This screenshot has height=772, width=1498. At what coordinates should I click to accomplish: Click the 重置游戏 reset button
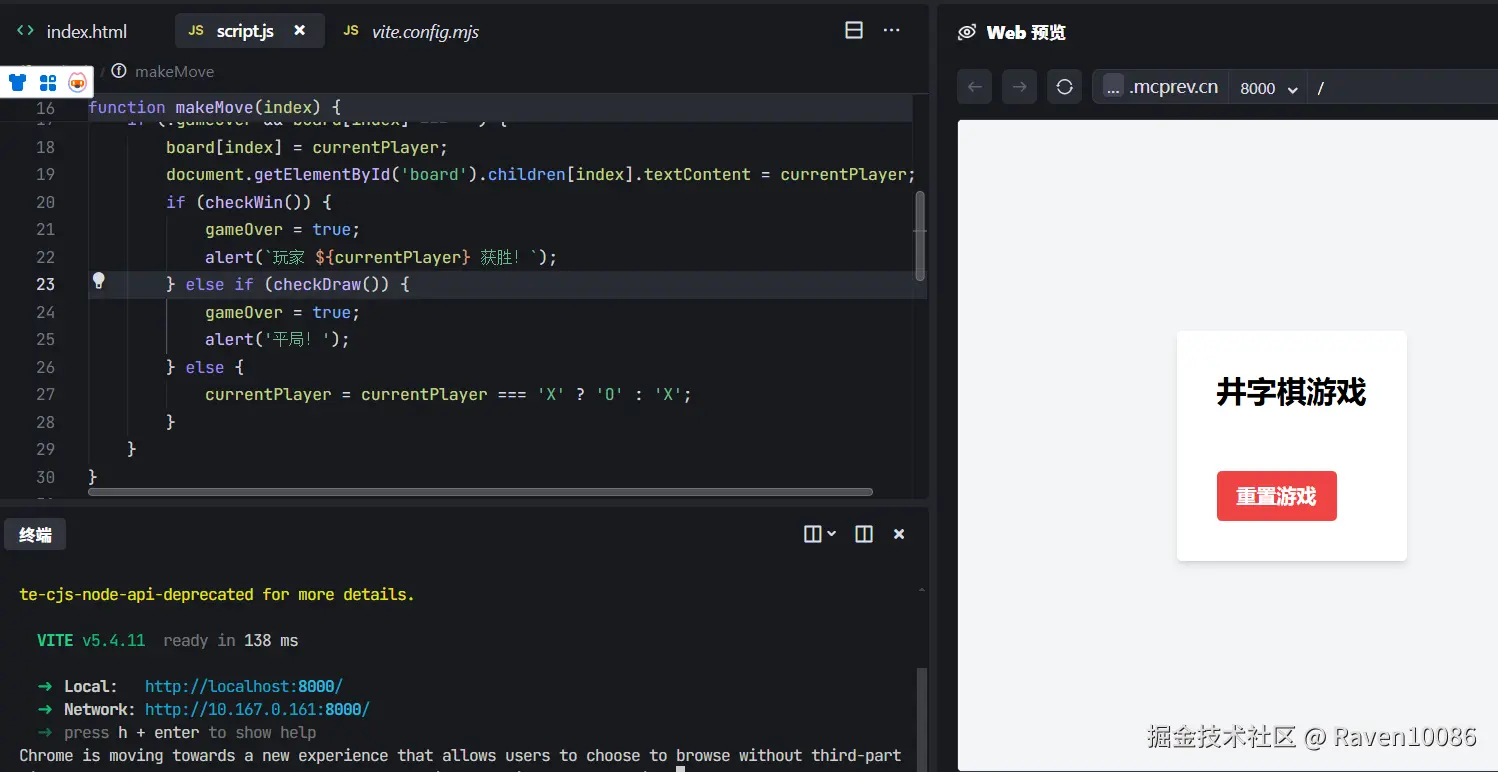1276,496
